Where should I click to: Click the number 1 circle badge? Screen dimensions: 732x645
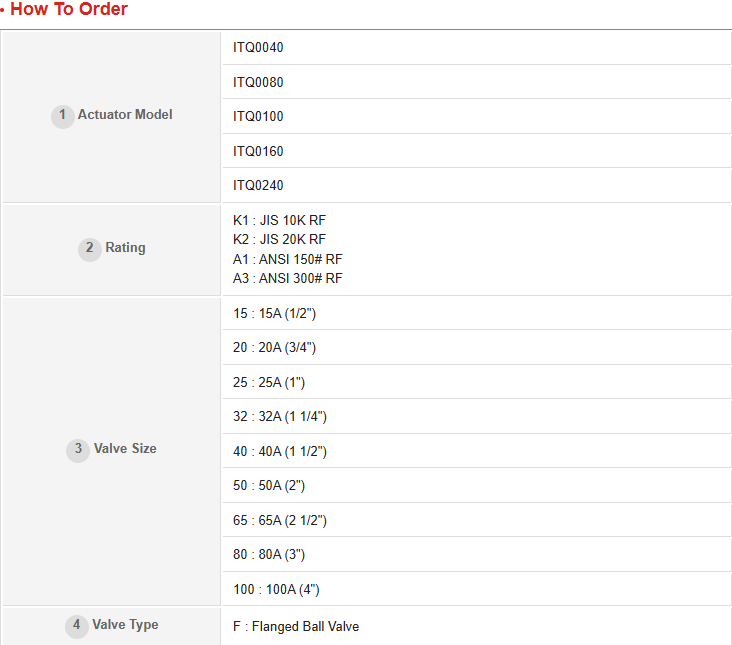point(63,116)
